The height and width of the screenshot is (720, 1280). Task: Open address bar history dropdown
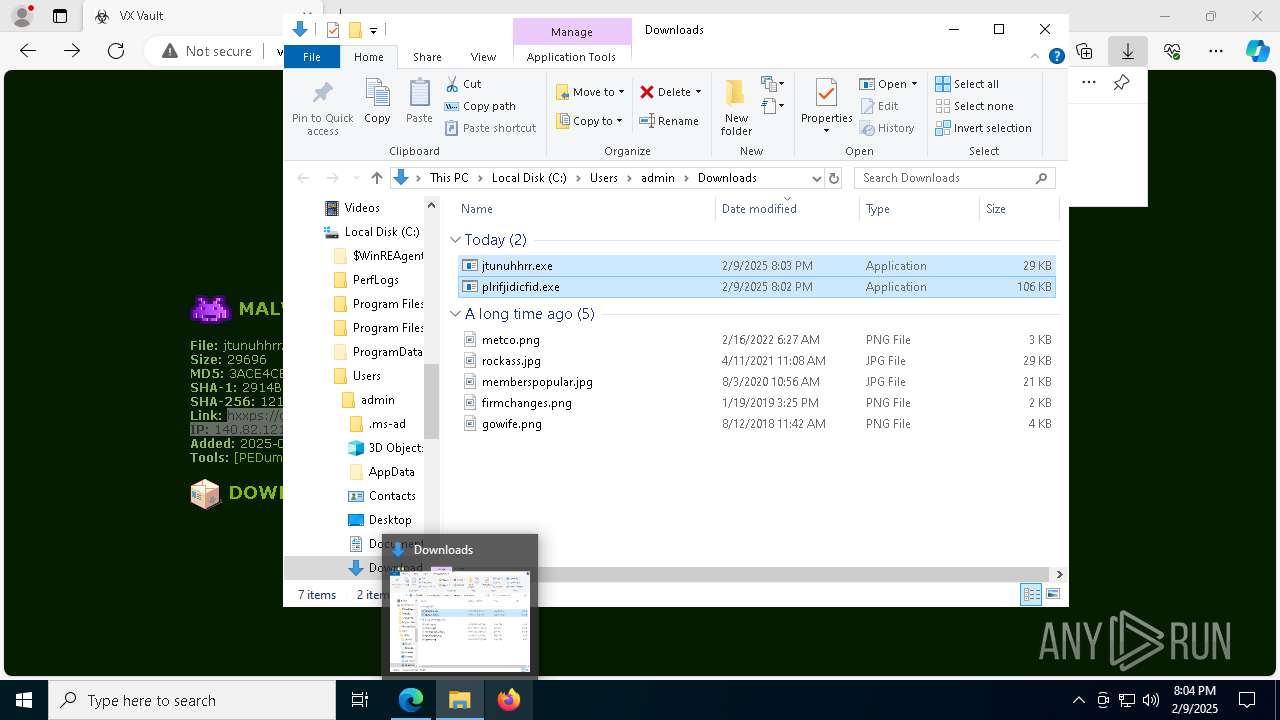click(816, 178)
